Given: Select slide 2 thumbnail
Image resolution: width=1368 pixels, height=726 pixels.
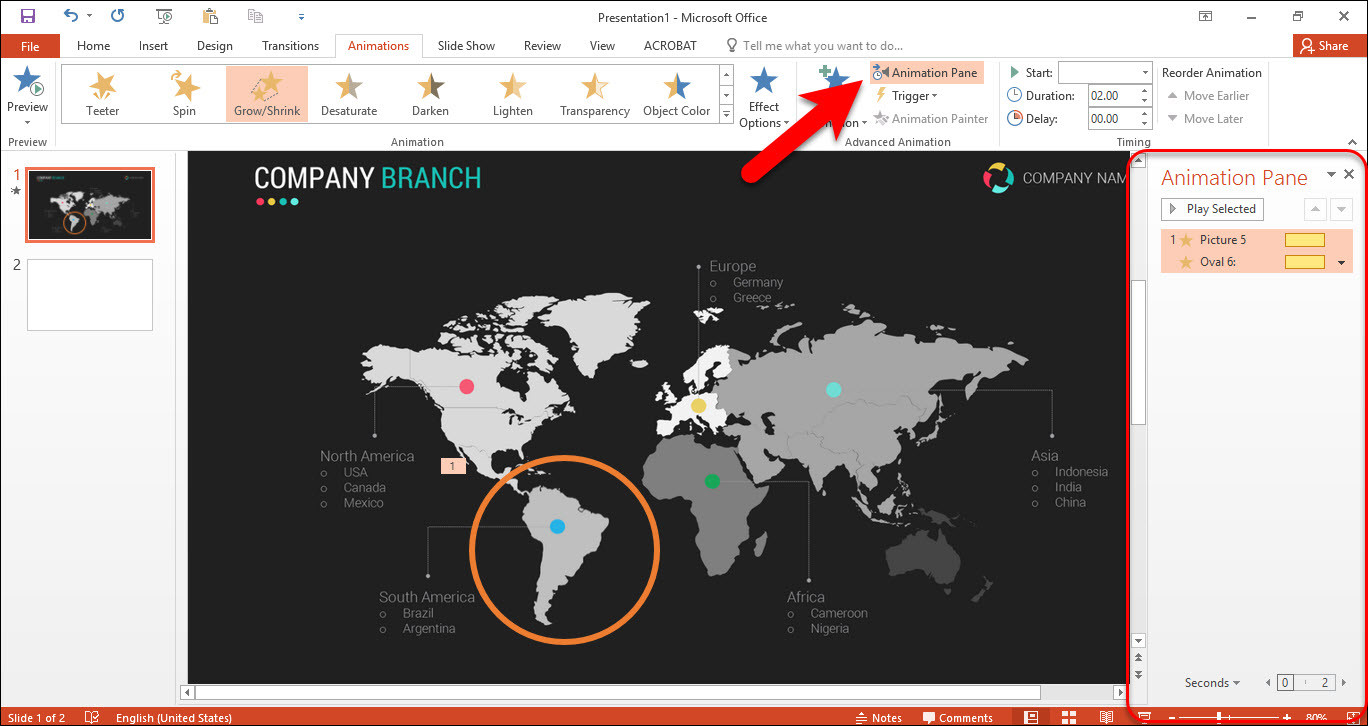Looking at the screenshot, I should (x=89, y=294).
